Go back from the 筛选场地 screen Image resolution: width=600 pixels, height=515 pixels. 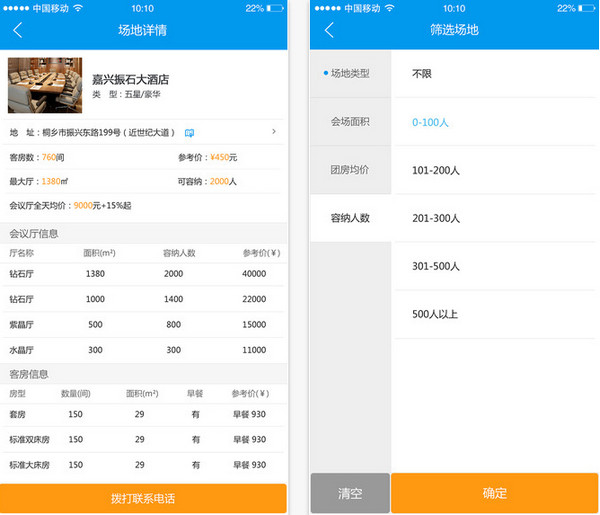coord(329,30)
